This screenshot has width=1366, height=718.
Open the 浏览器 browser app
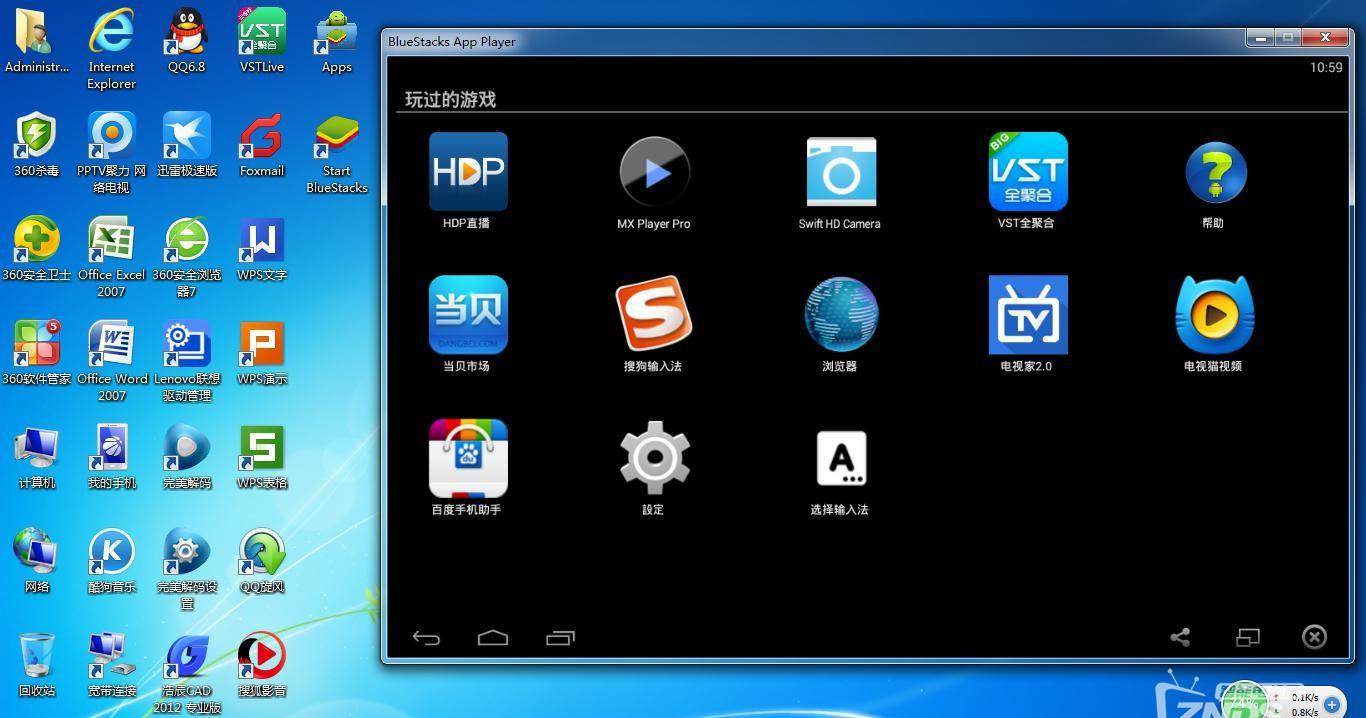pos(840,315)
